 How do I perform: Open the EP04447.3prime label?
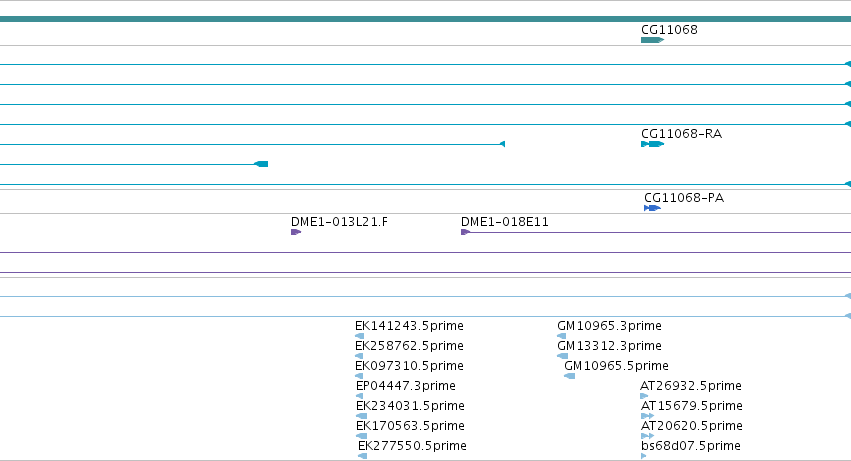click(x=406, y=386)
